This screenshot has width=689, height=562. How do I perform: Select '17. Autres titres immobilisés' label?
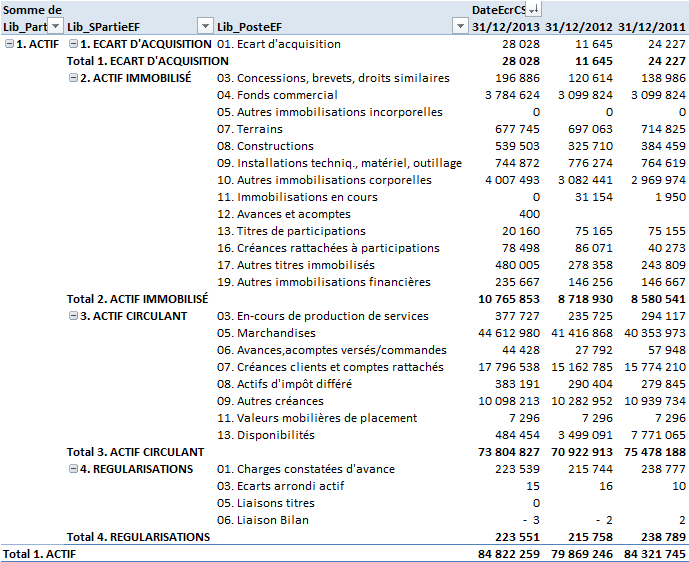296,265
